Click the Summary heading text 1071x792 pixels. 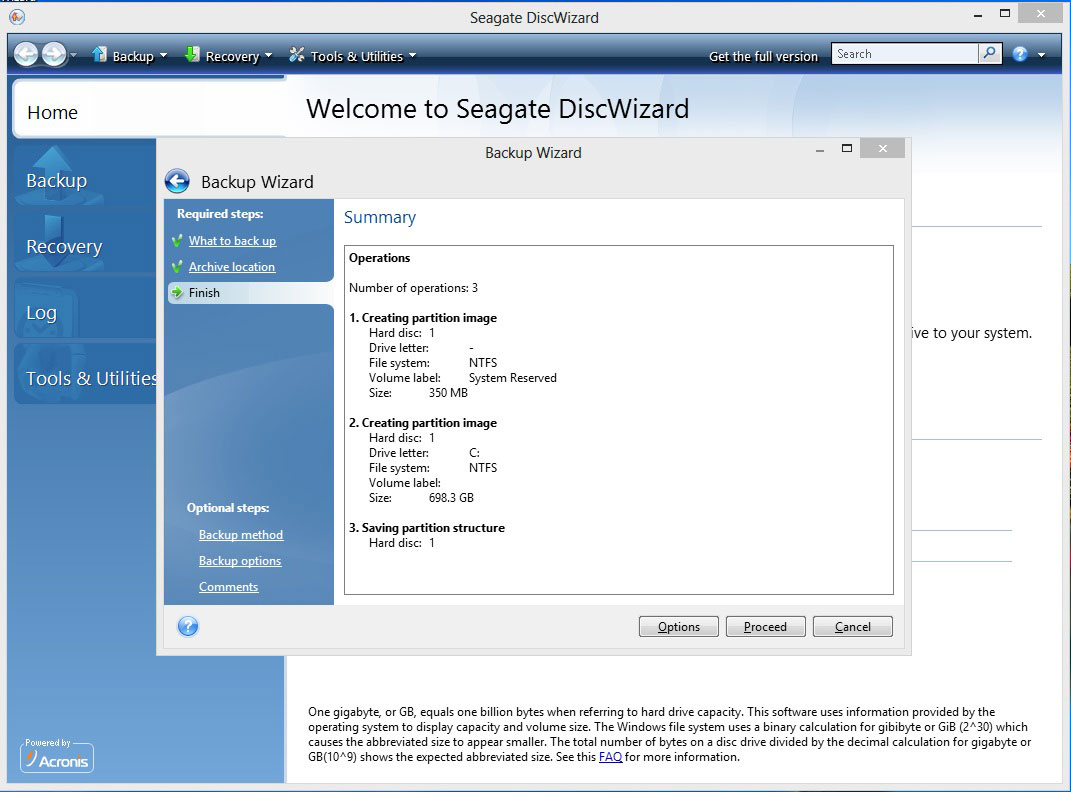click(x=380, y=217)
